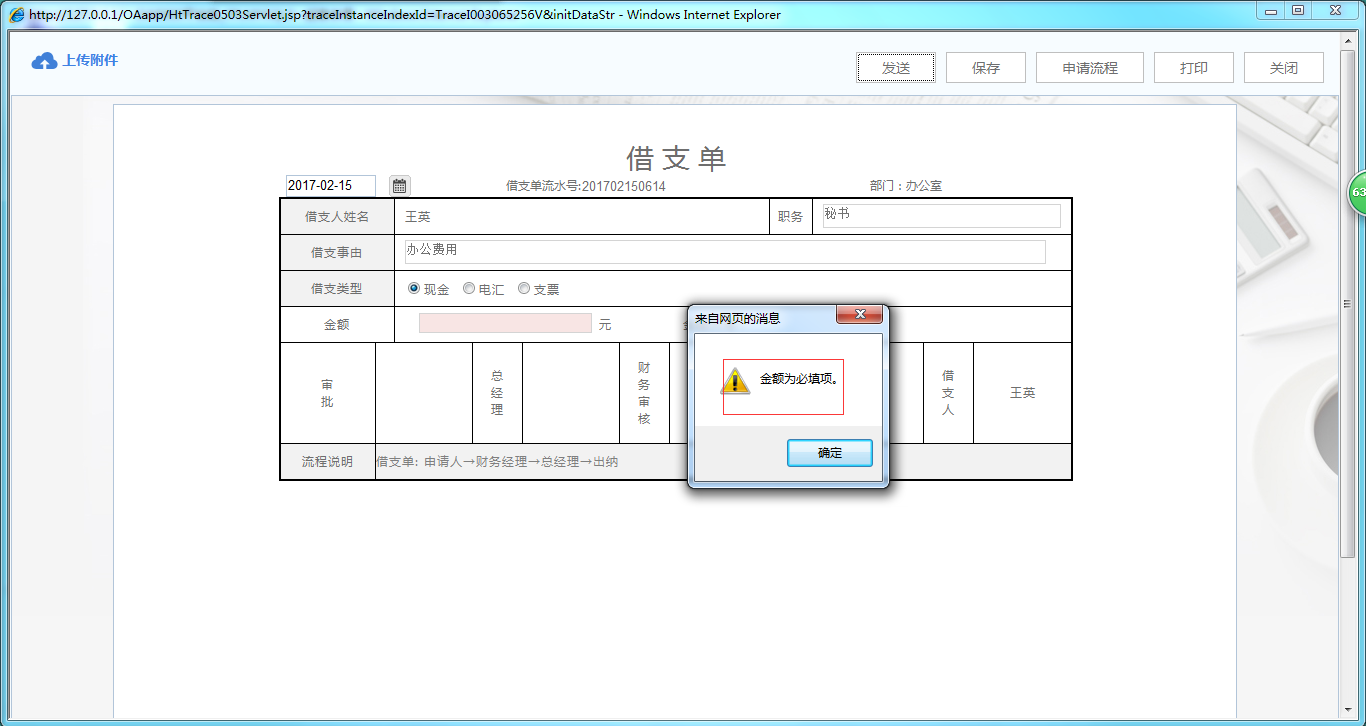
Task: Click the green badge on the right edge
Action: [x=1358, y=191]
